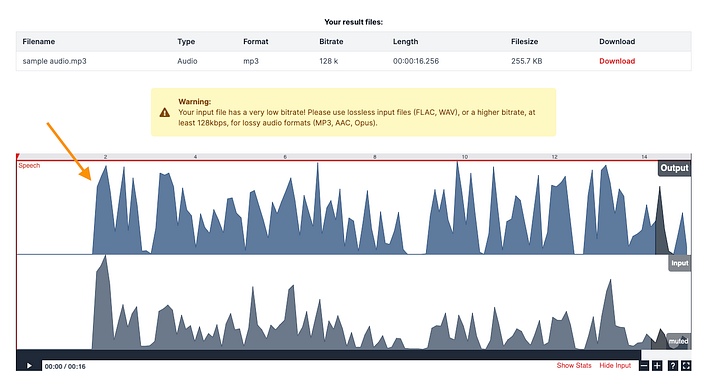Click the Length column header
The width and height of the screenshot is (720, 386).
tap(405, 41)
